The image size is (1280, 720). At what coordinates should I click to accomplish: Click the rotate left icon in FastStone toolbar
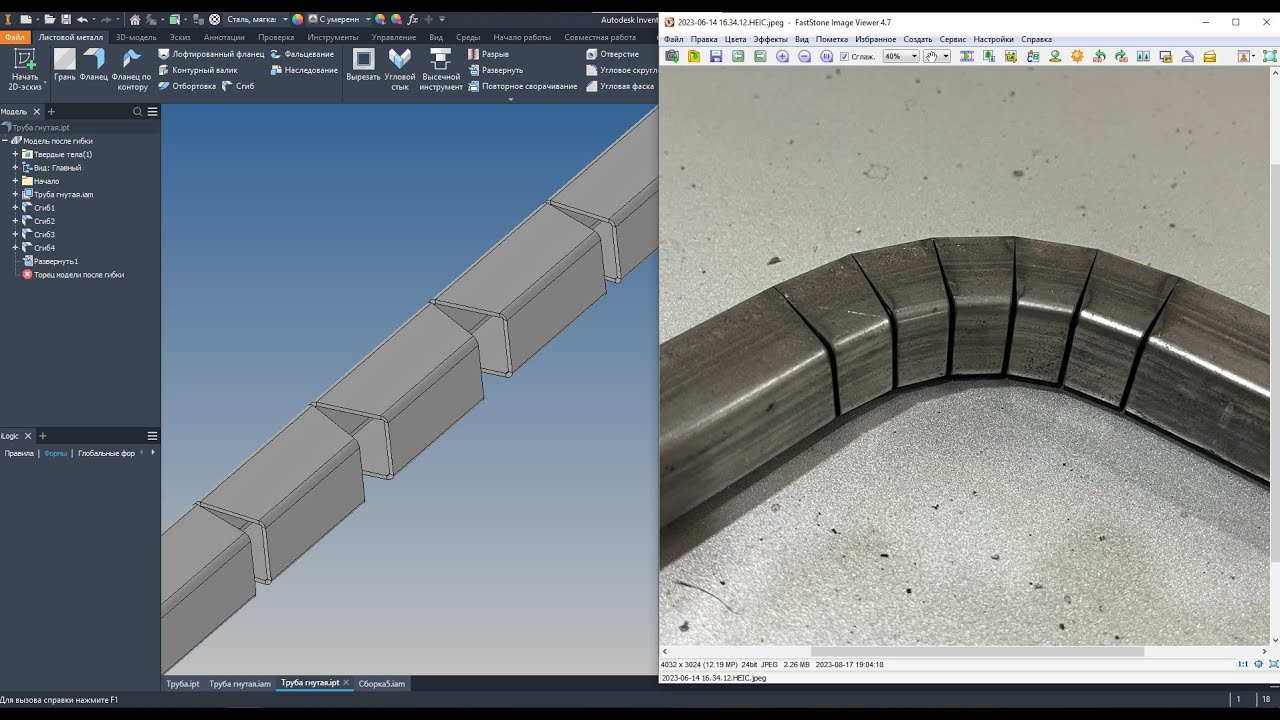tap(1099, 56)
